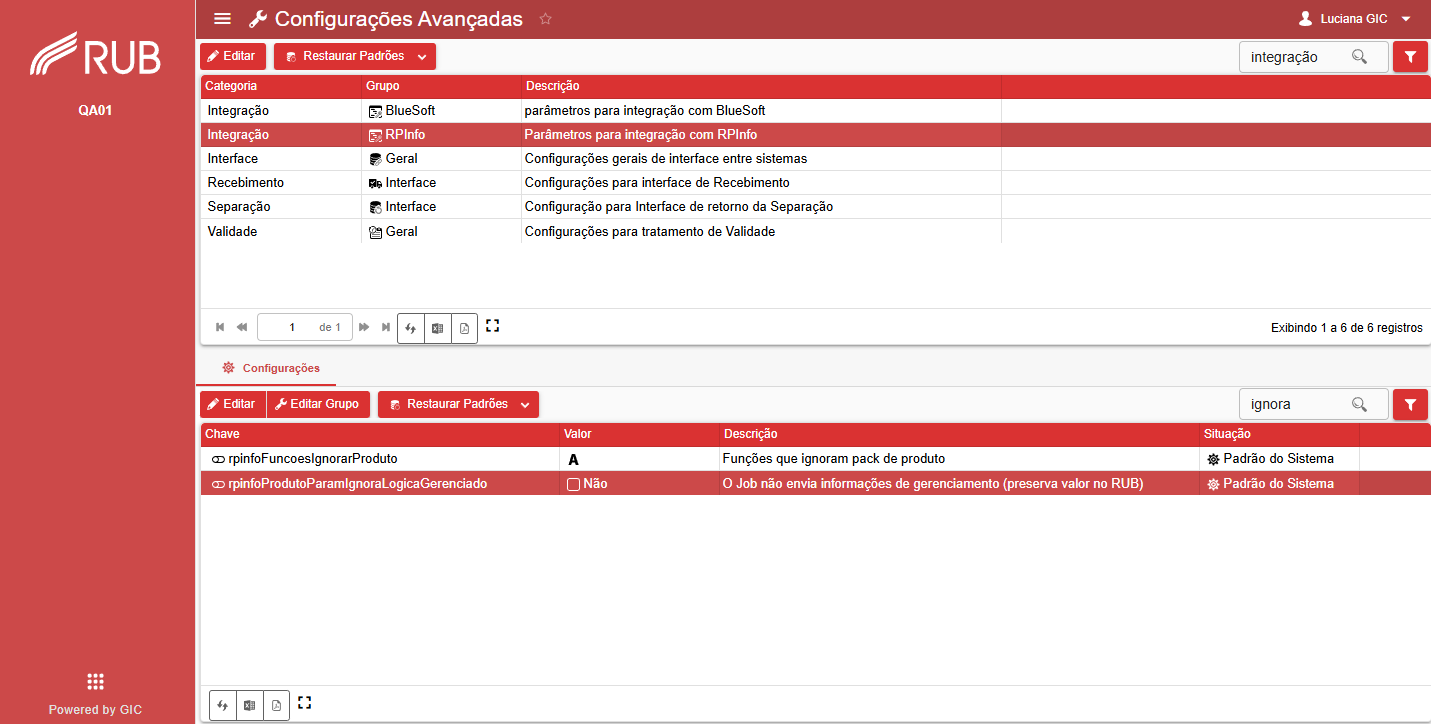
Task: Open the hamburger menu in the header
Action: point(223,19)
